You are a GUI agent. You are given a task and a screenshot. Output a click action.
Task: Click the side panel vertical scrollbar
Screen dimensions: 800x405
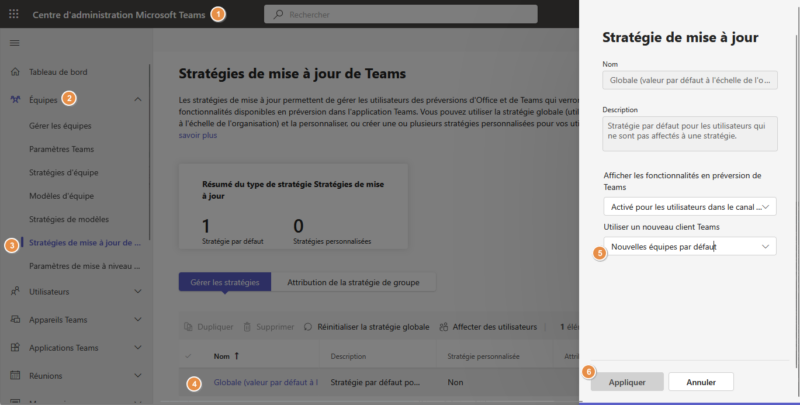tap(797, 199)
